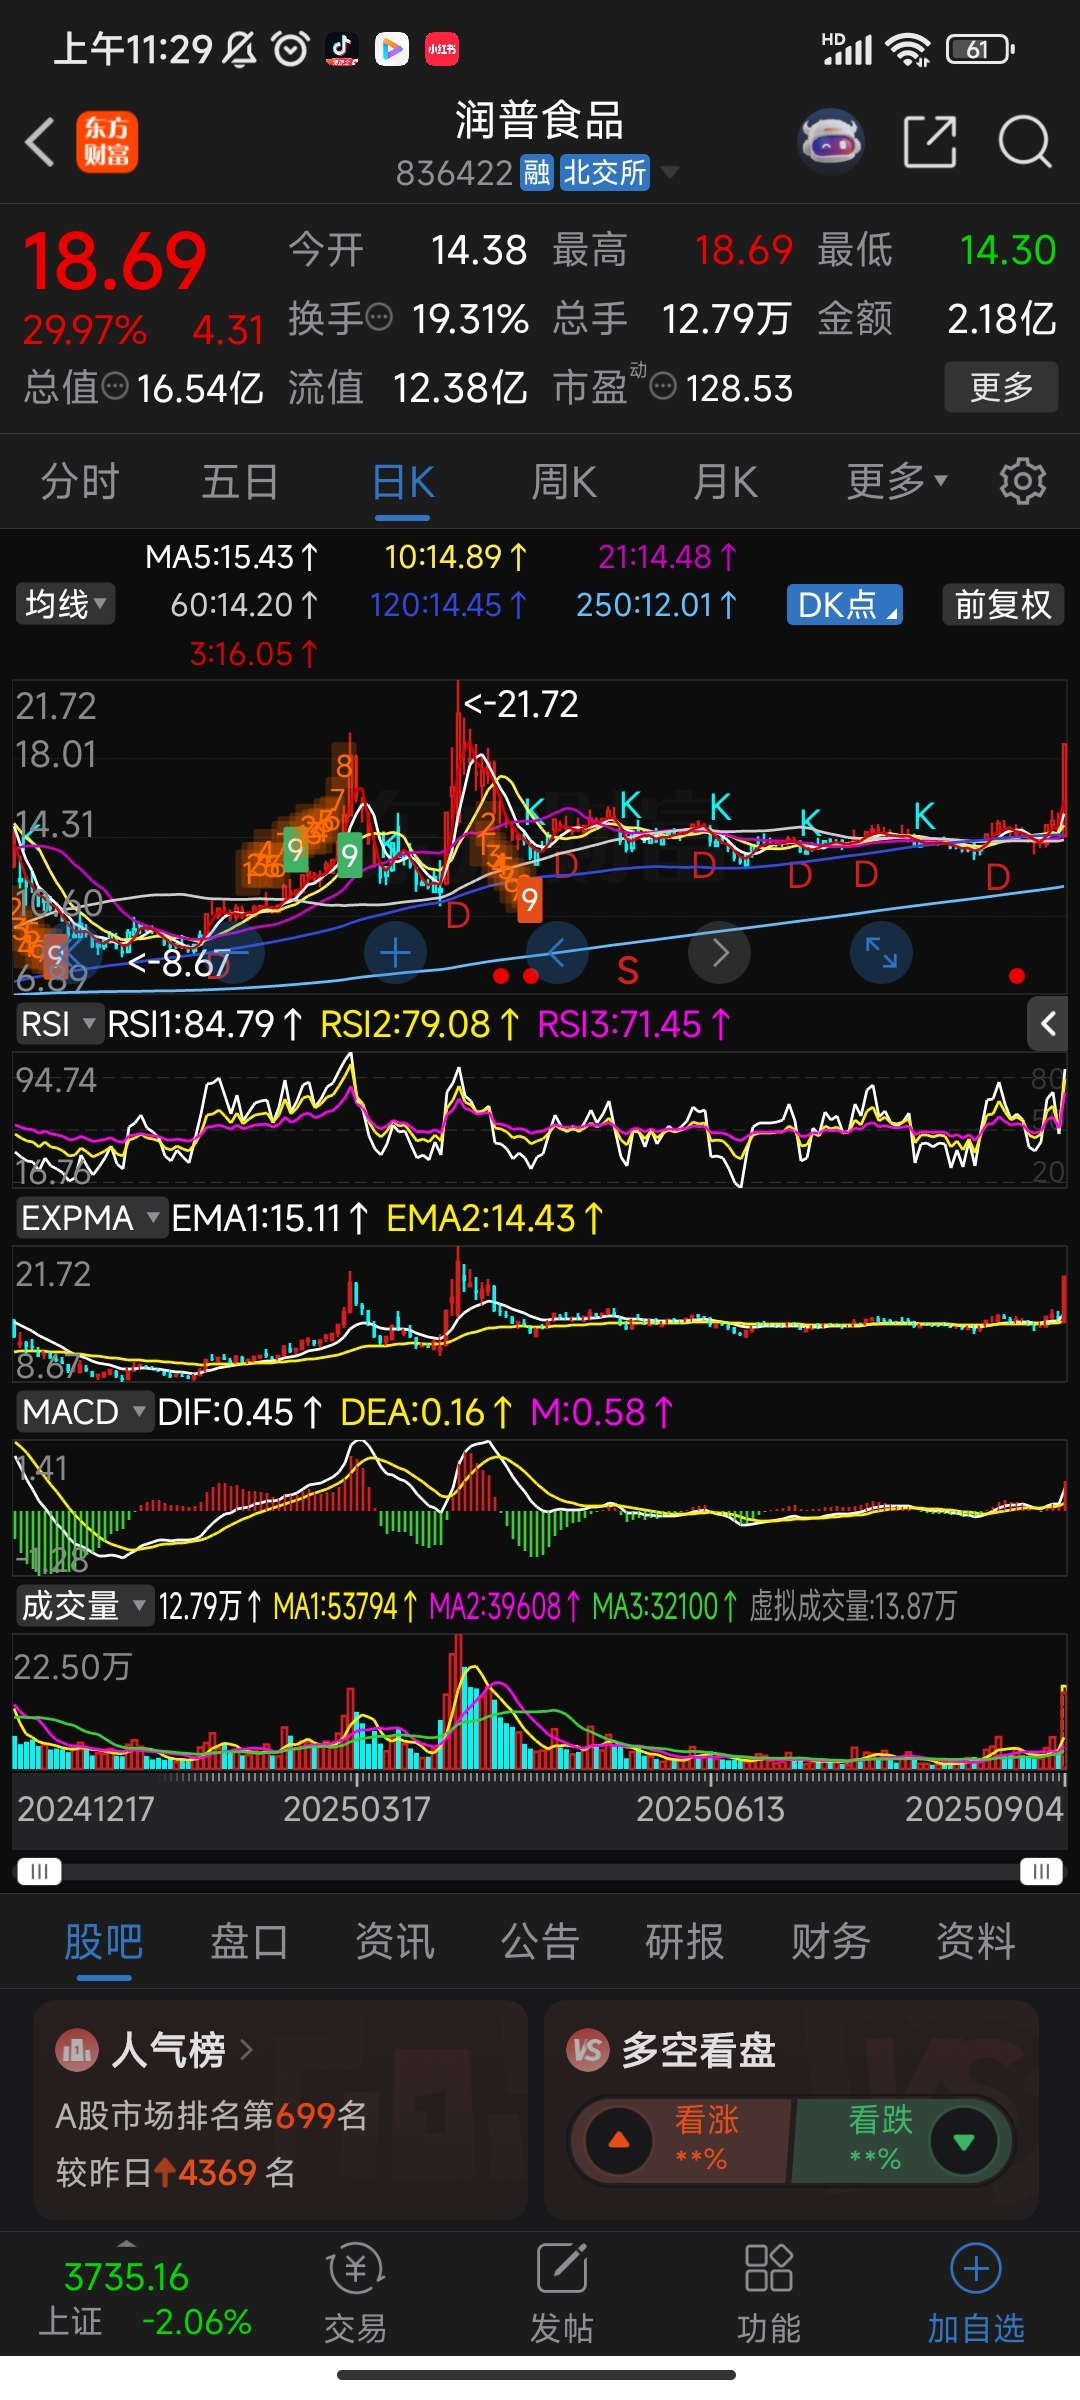Open 成交量 indicator dropdown

84,1606
